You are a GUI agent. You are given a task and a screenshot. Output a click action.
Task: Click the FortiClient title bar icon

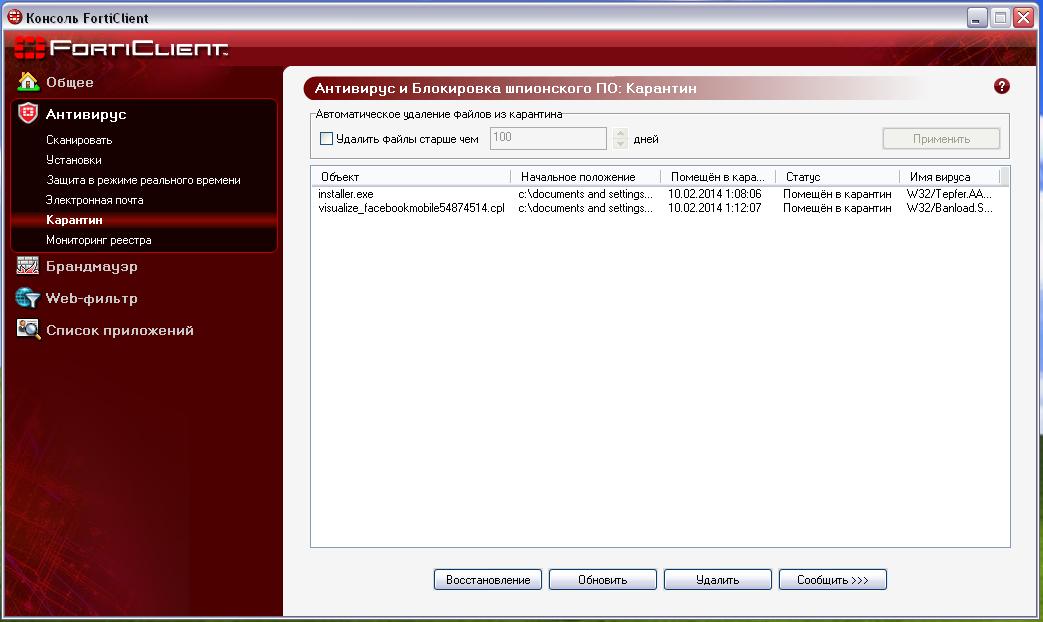point(14,17)
